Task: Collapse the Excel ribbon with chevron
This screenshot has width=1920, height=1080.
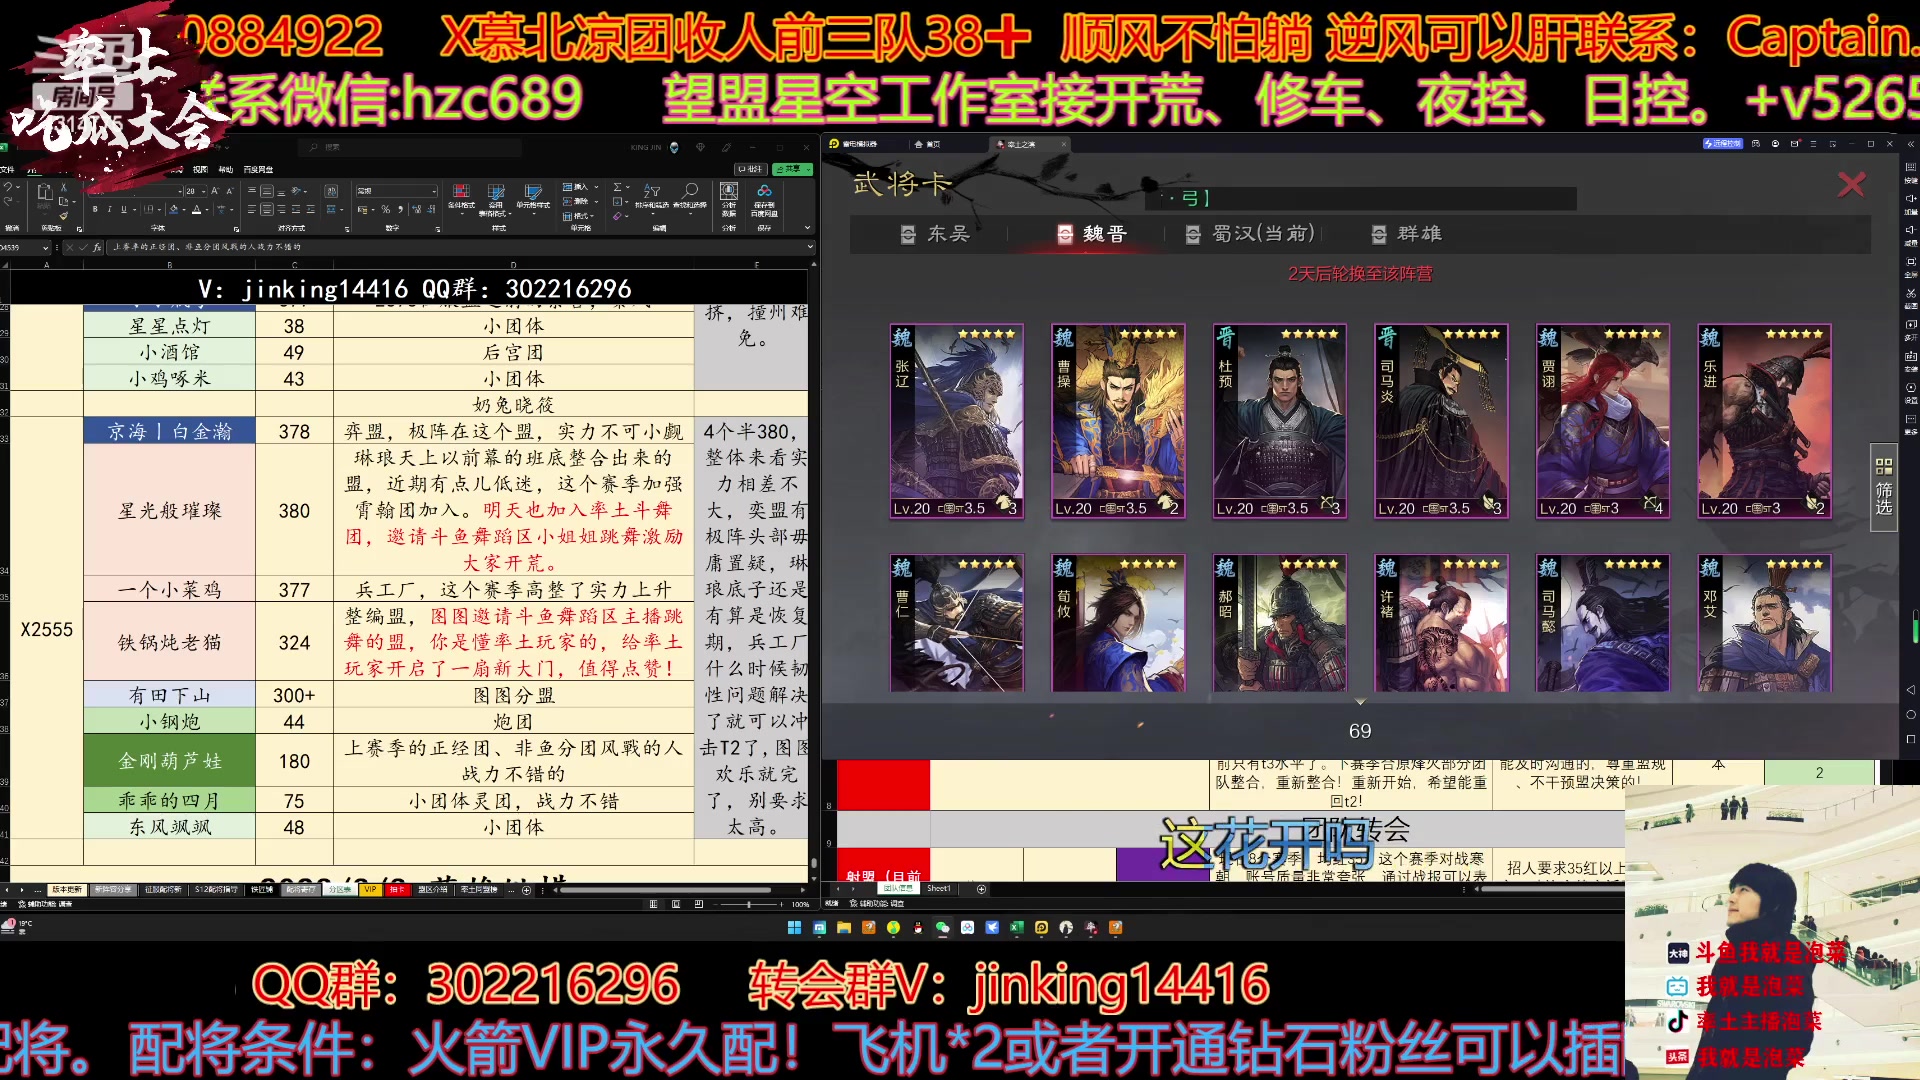Action: pyautogui.click(x=807, y=228)
